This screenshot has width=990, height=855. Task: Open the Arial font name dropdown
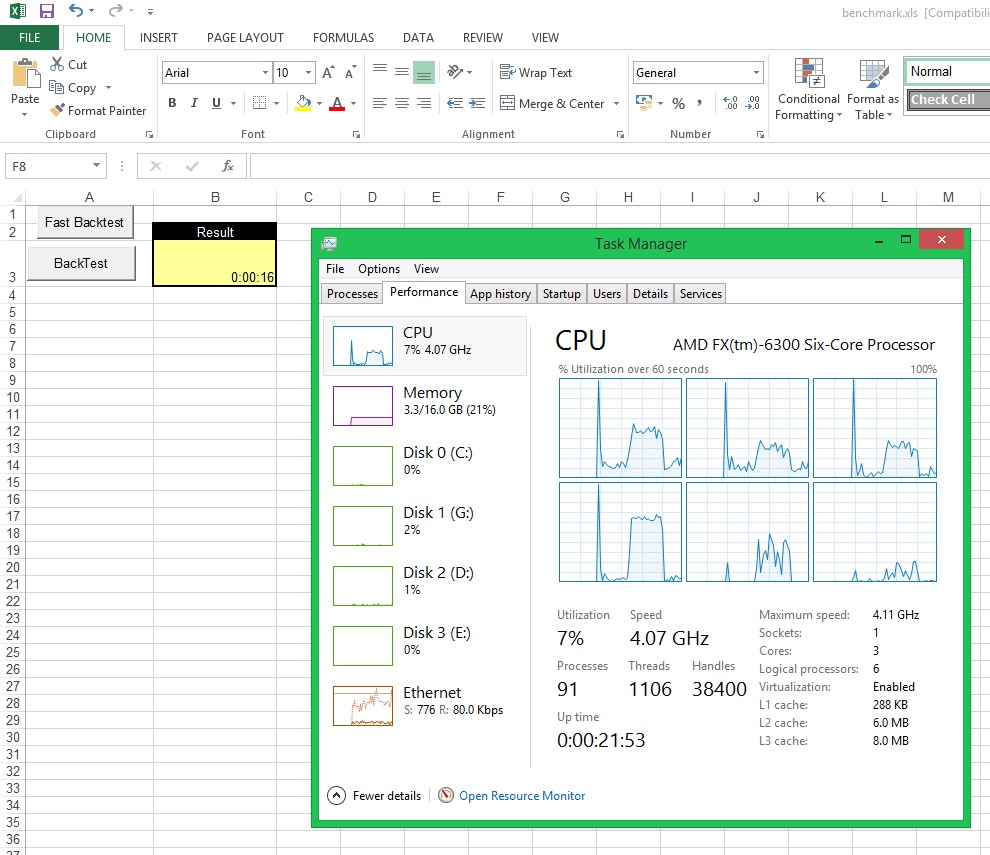(265, 73)
